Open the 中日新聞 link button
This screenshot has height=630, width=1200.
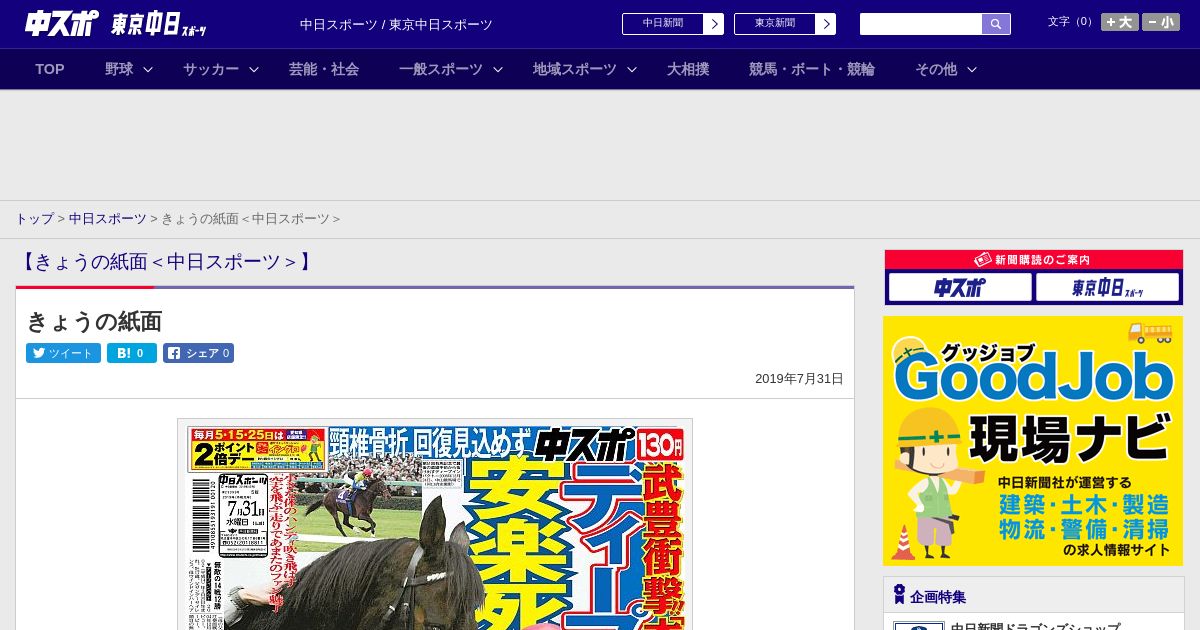point(663,24)
